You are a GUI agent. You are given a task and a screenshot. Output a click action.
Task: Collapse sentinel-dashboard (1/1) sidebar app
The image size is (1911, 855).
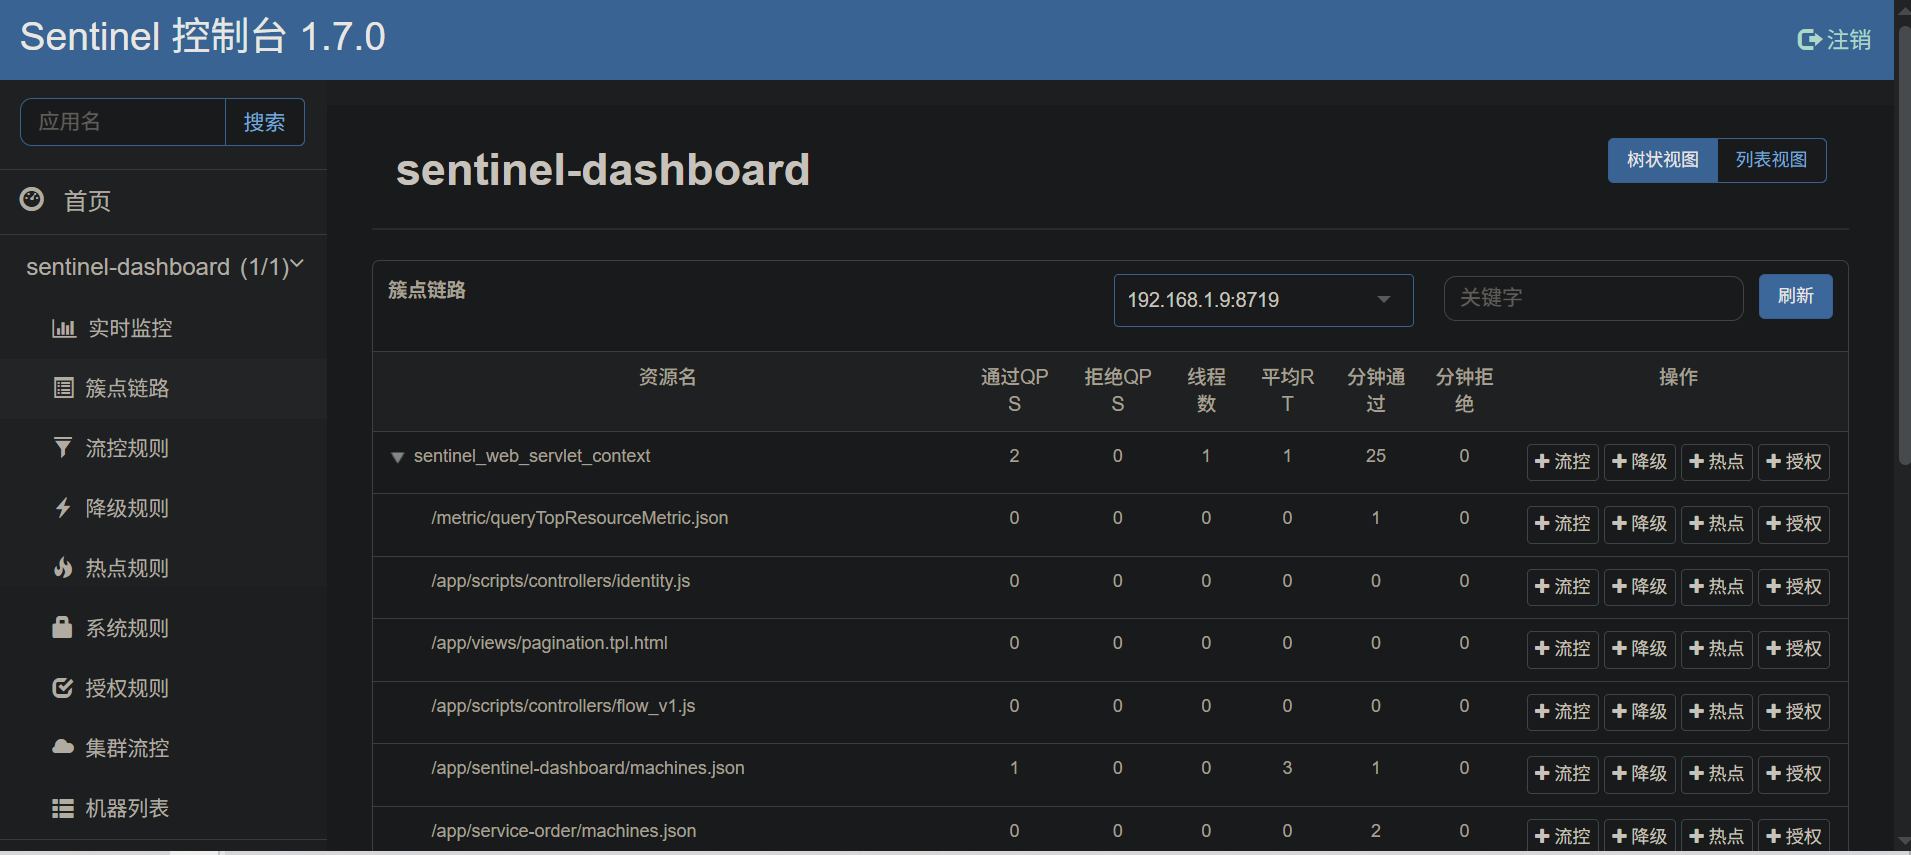coord(164,267)
